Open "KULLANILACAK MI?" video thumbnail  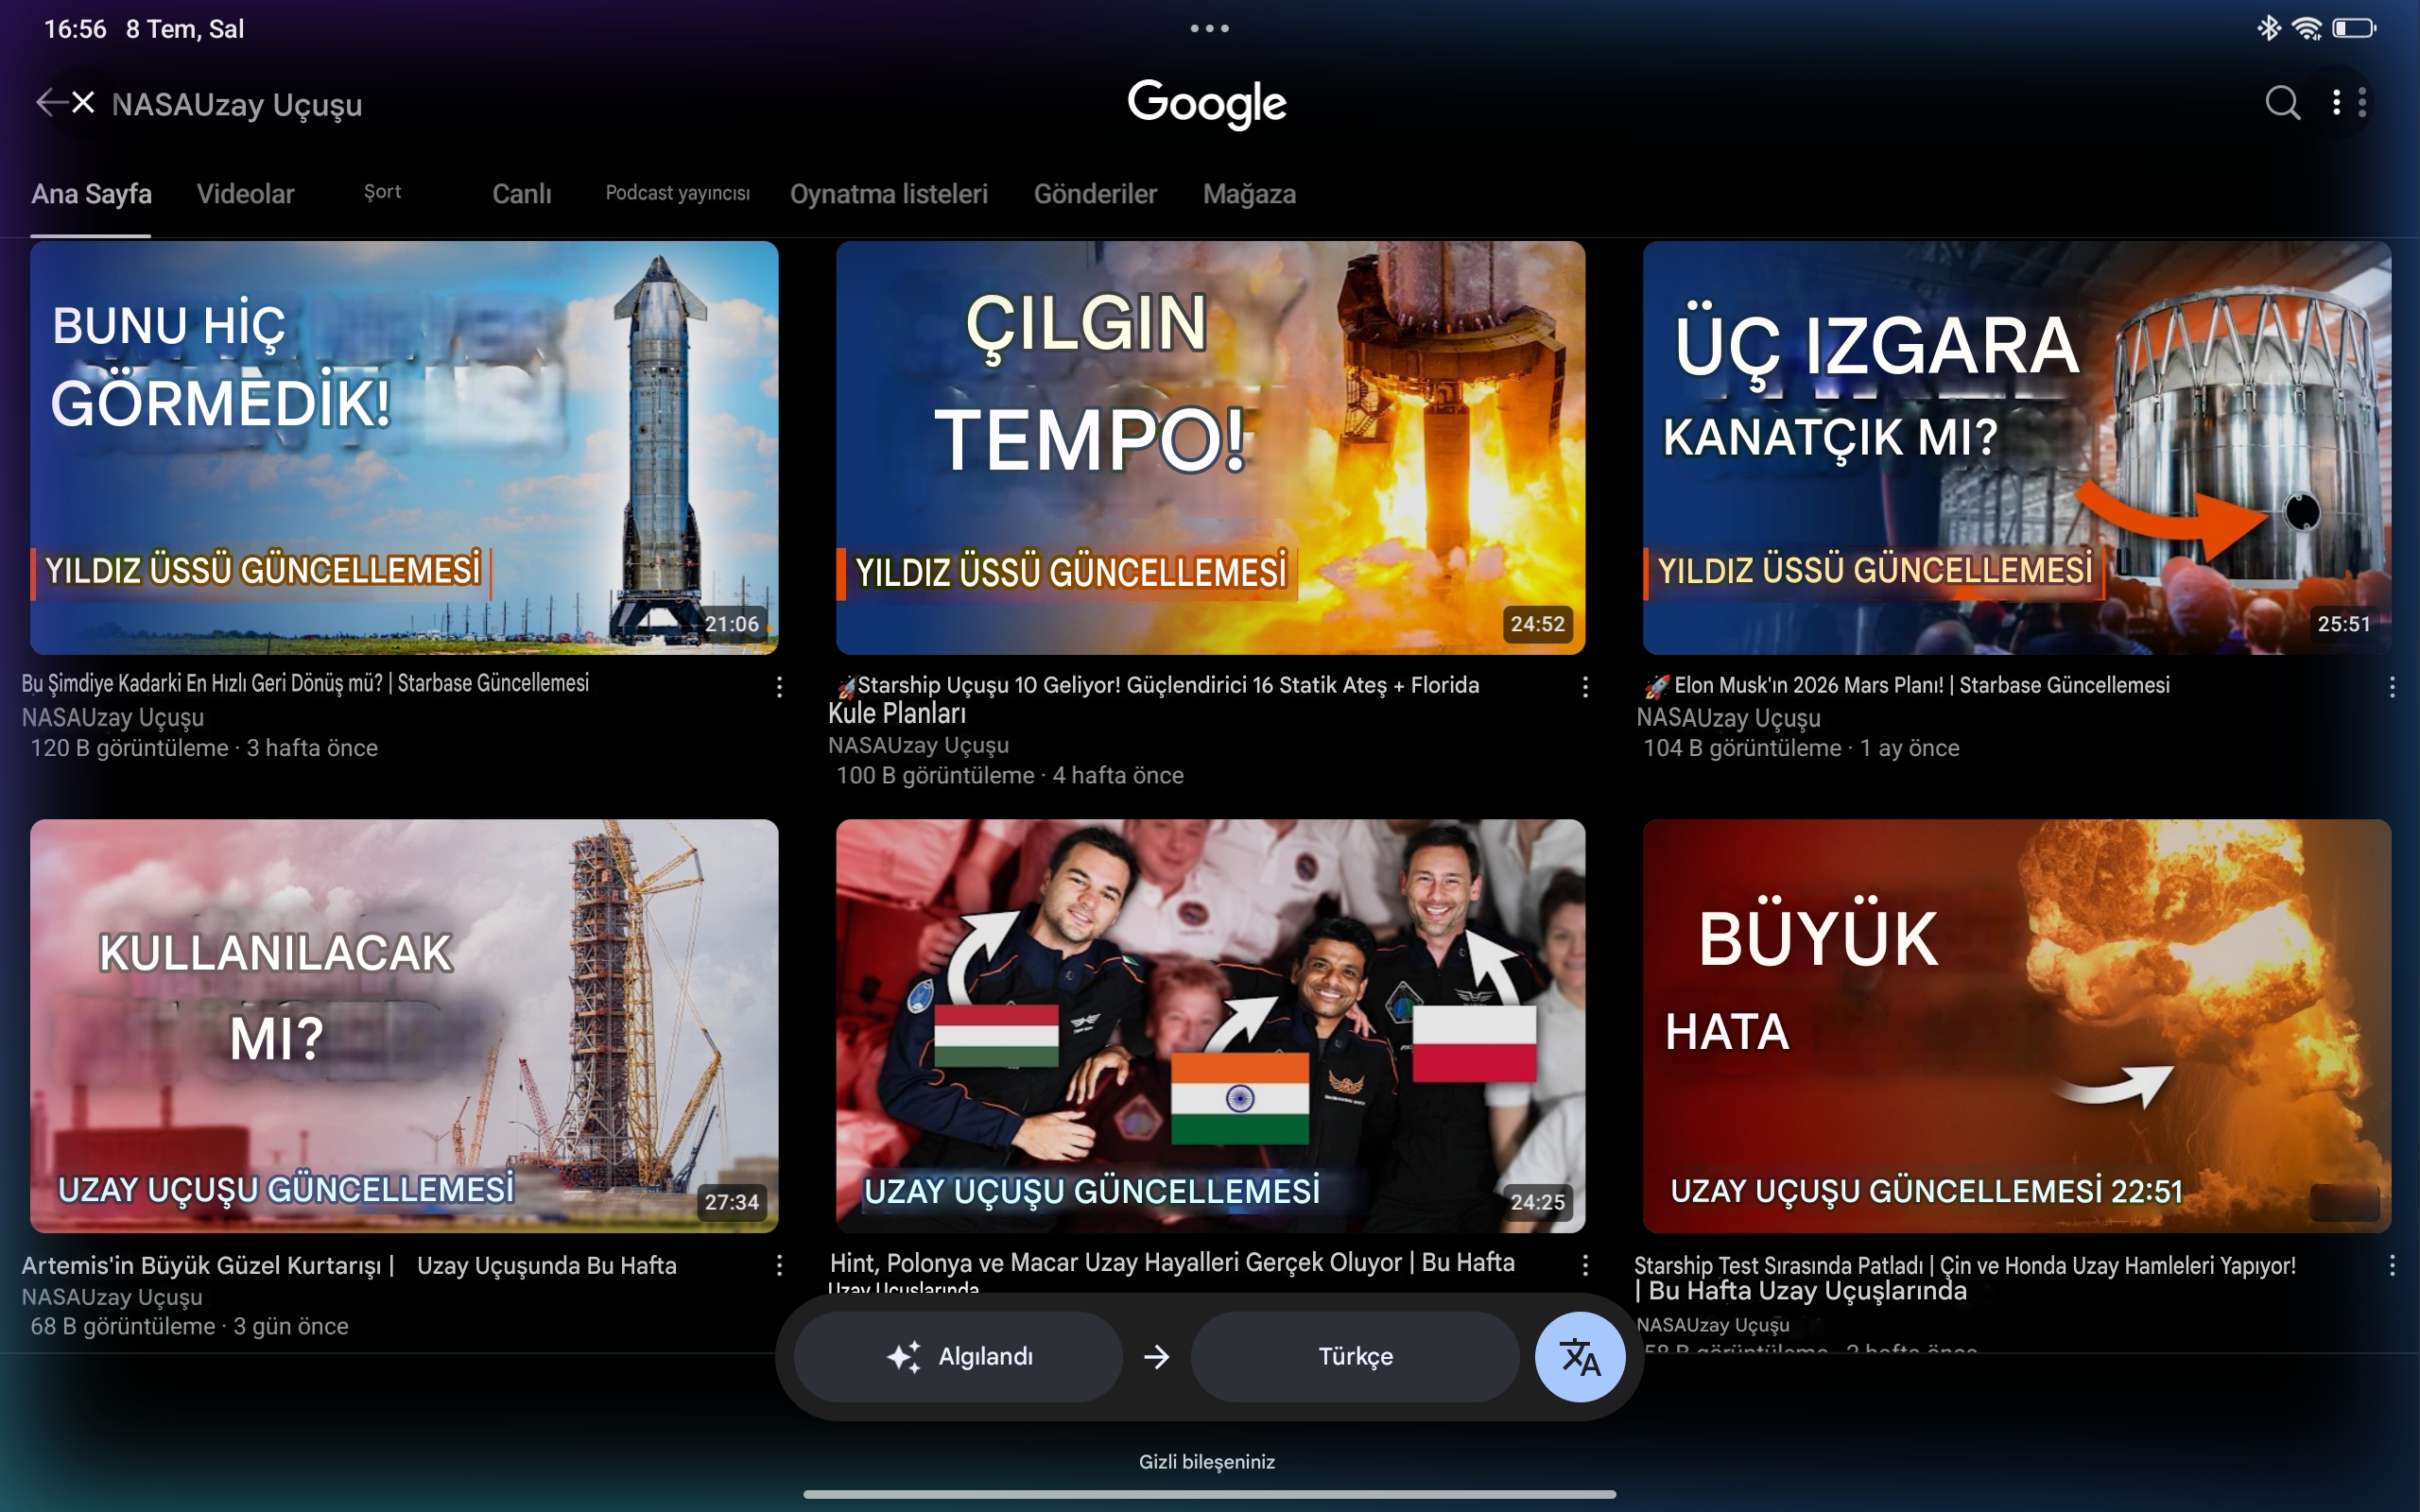pyautogui.click(x=404, y=1026)
